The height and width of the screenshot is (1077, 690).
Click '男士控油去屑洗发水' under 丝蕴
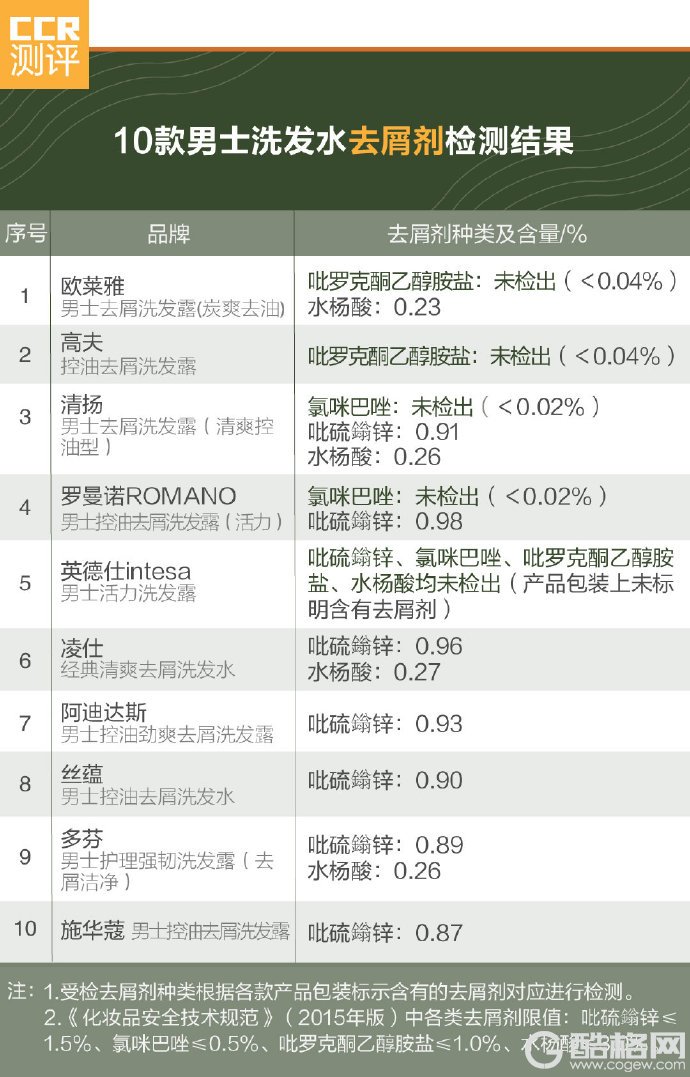coord(148,797)
